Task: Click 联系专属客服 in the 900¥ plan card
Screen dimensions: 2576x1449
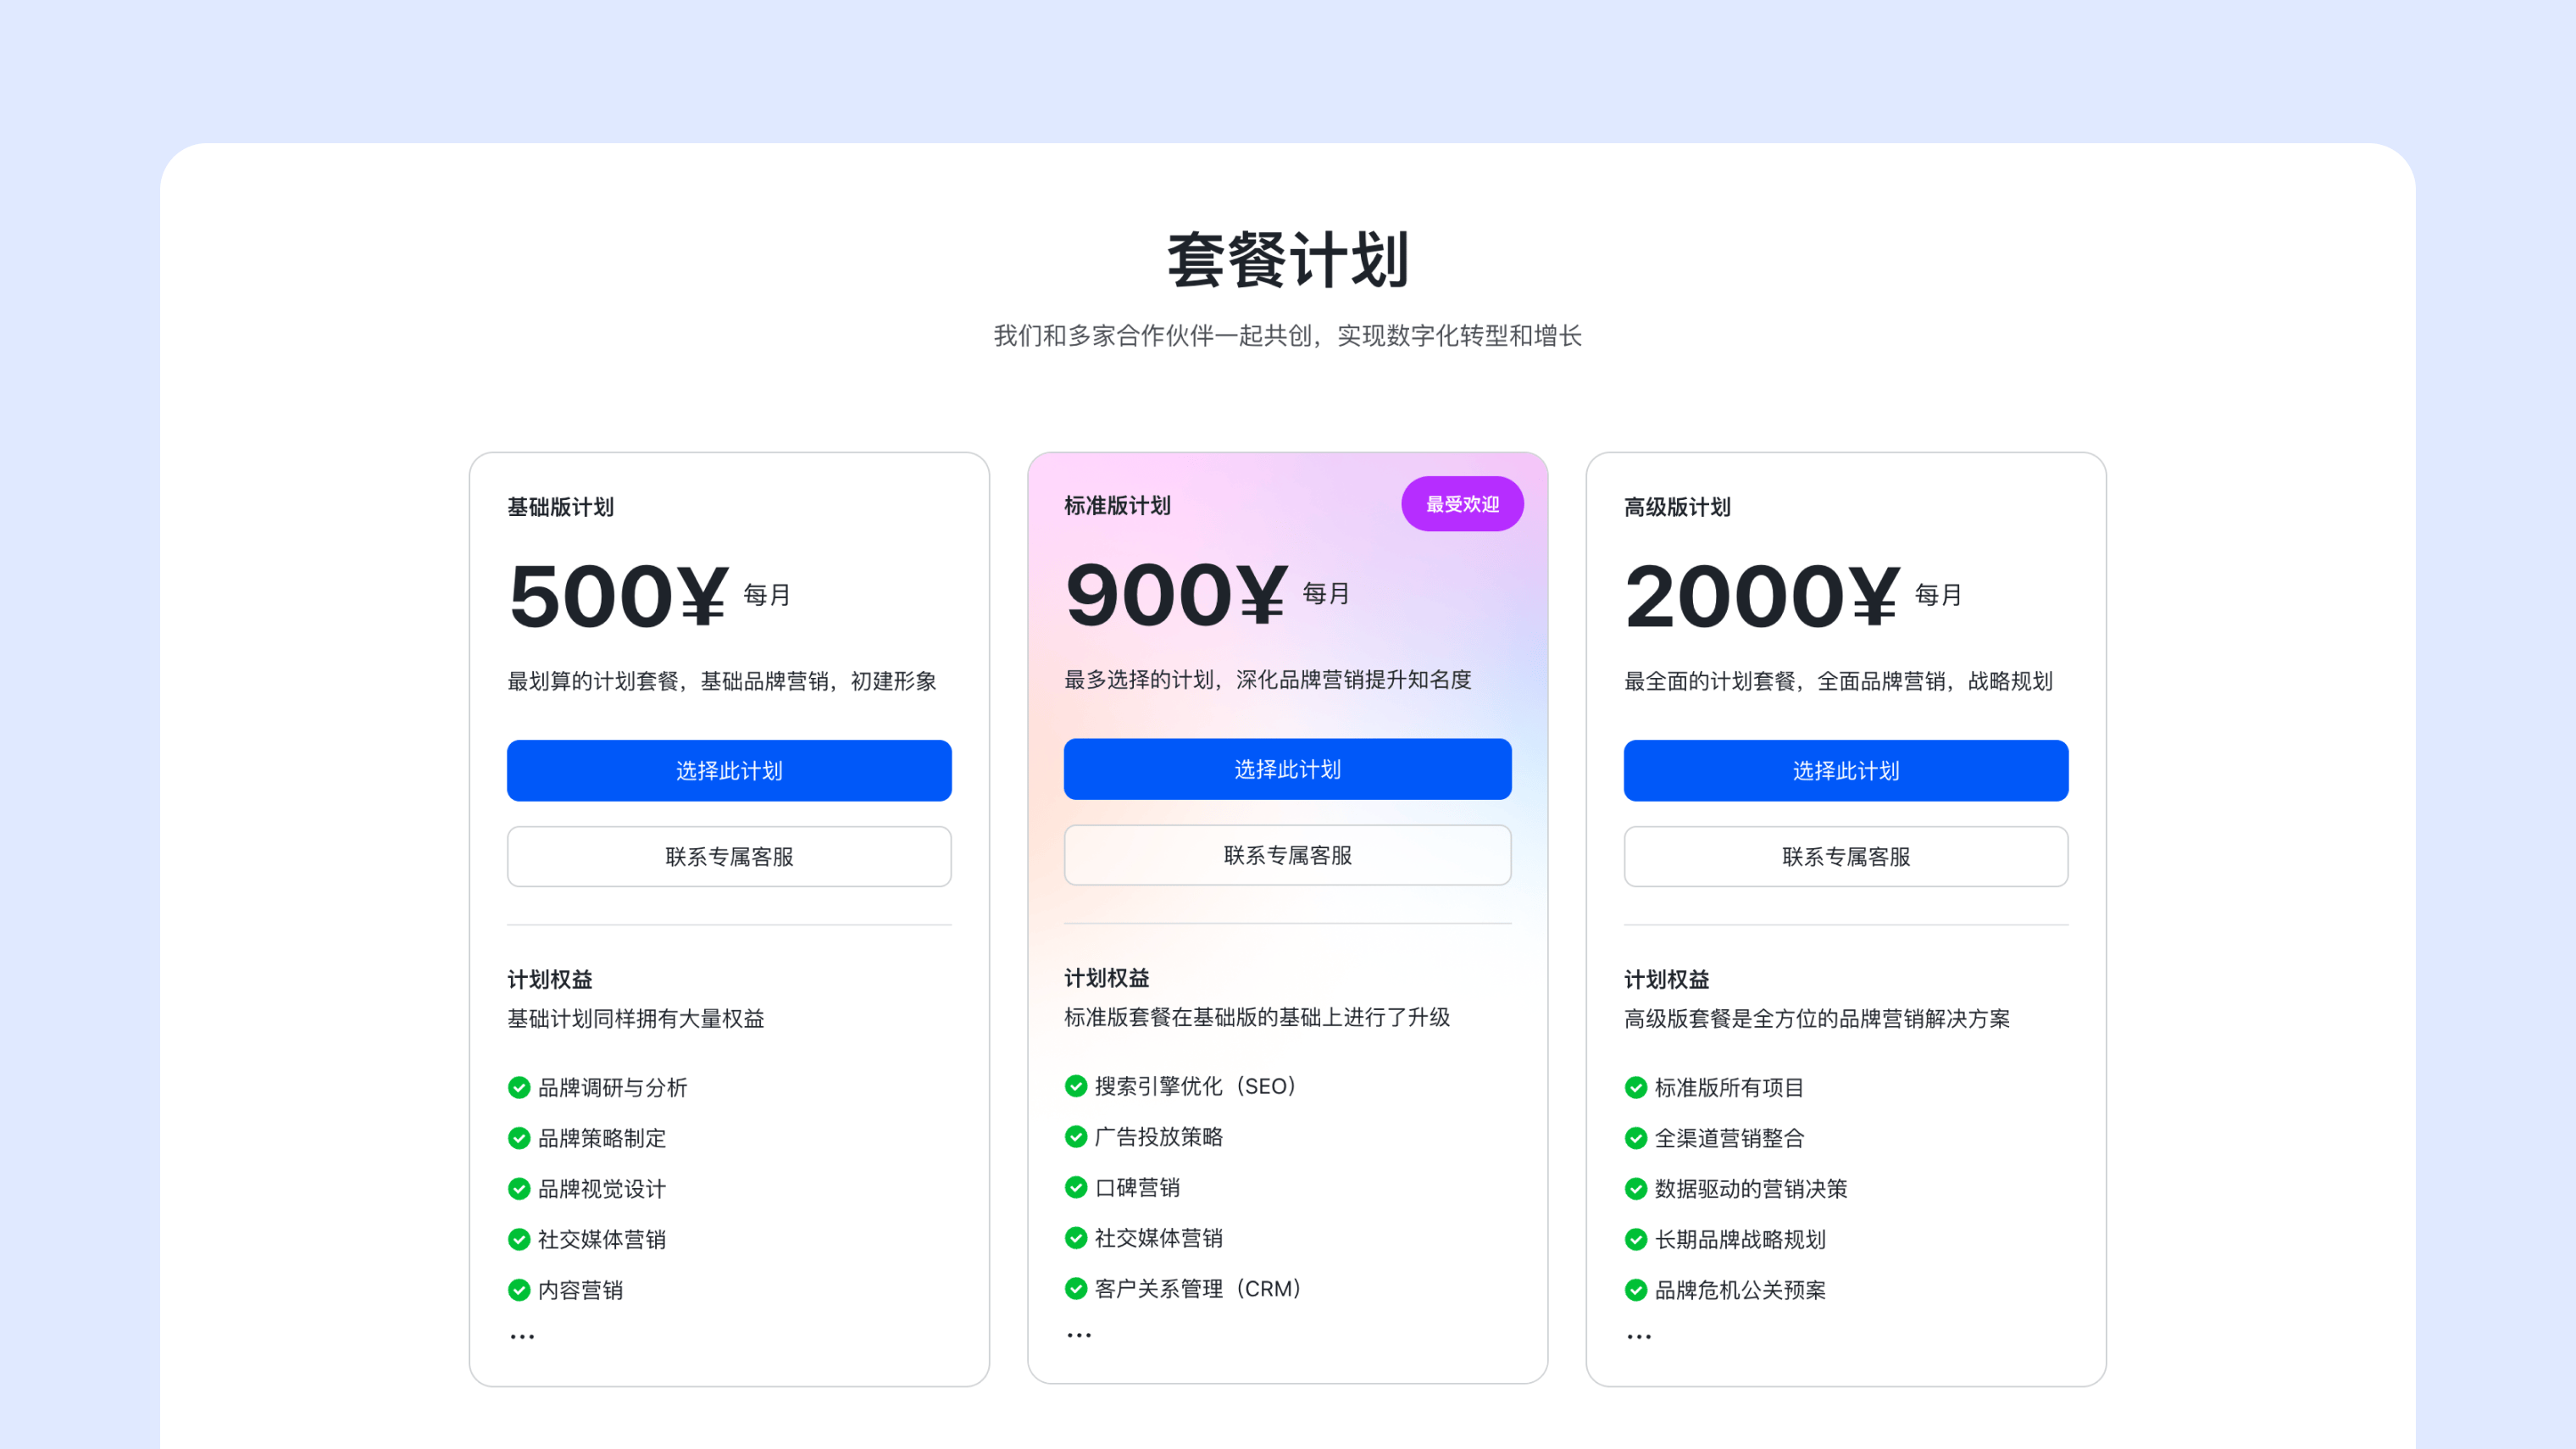Action: [1287, 854]
